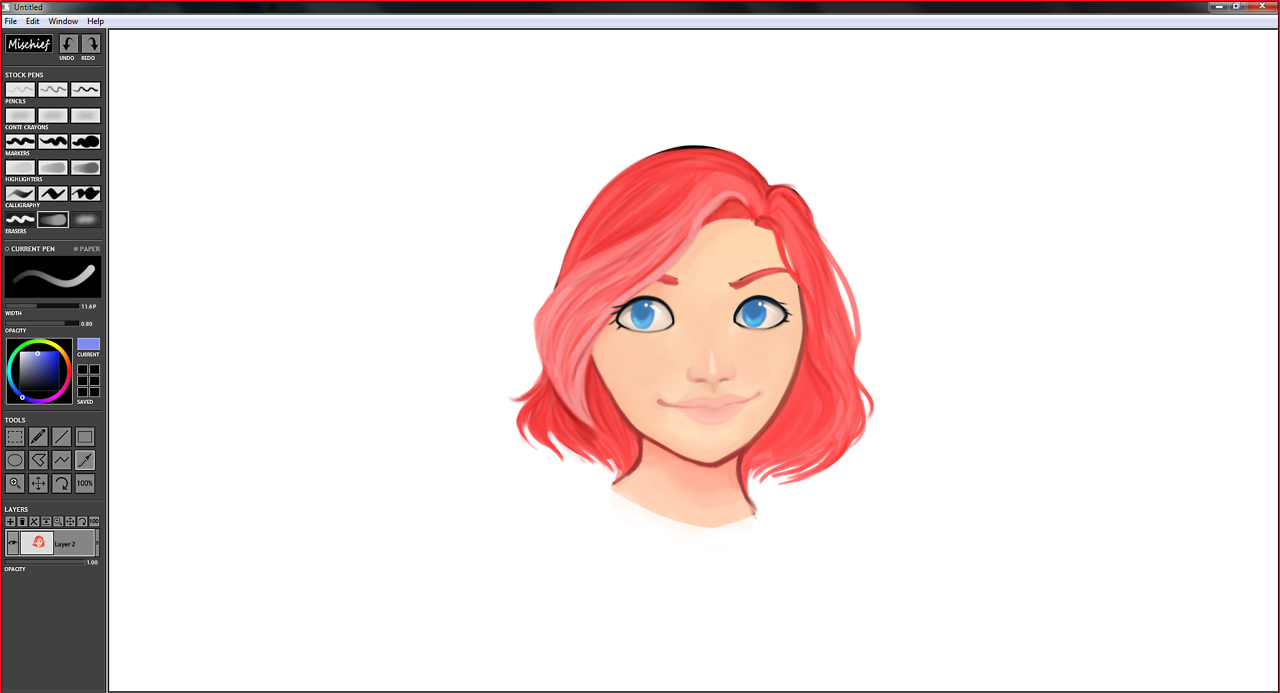Choose the straight line tool

(x=61, y=436)
